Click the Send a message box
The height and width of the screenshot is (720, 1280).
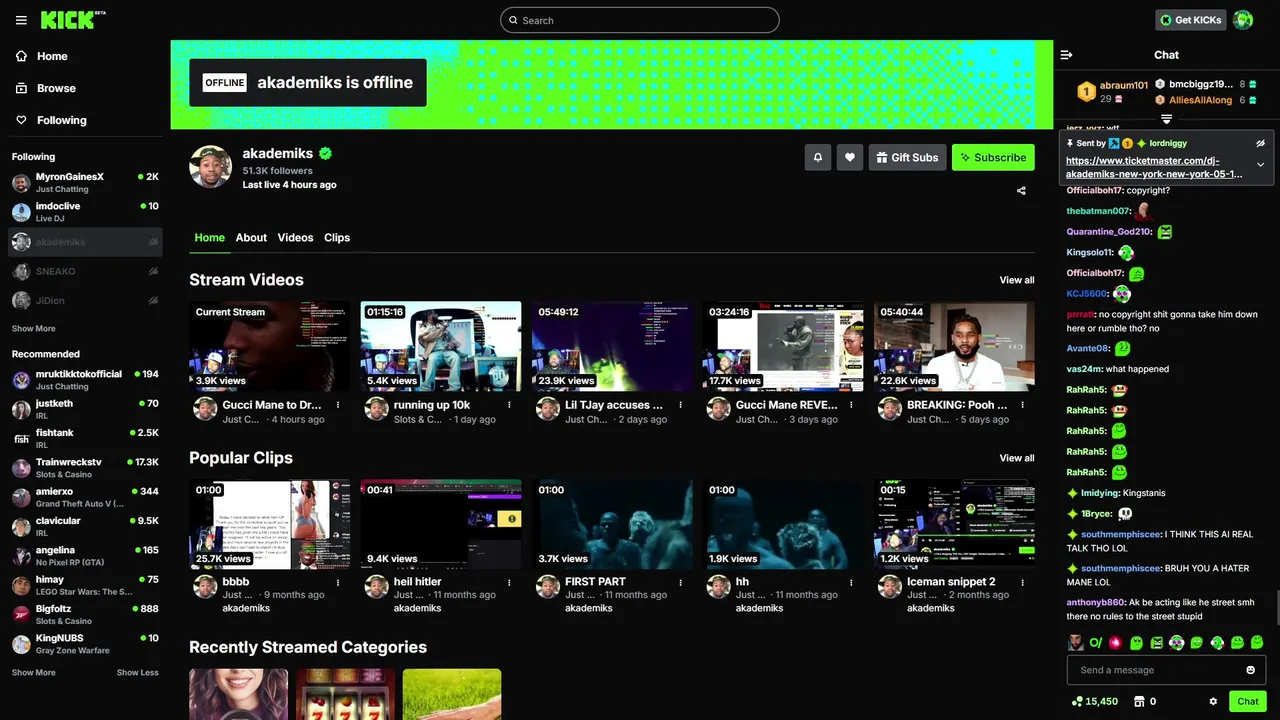(1166, 670)
